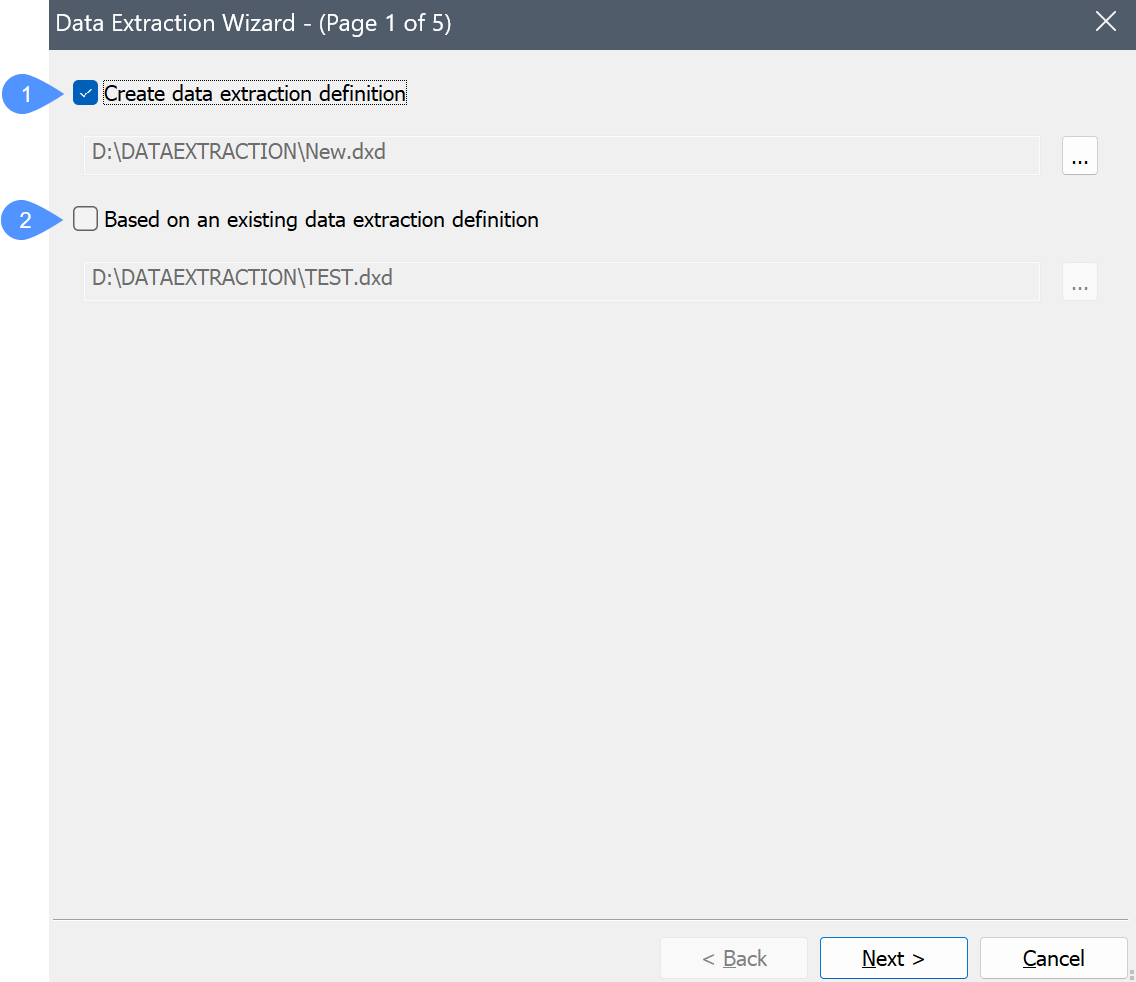Click the Page 1 of 5 indicator
1136x982 pixels.
(x=385, y=23)
